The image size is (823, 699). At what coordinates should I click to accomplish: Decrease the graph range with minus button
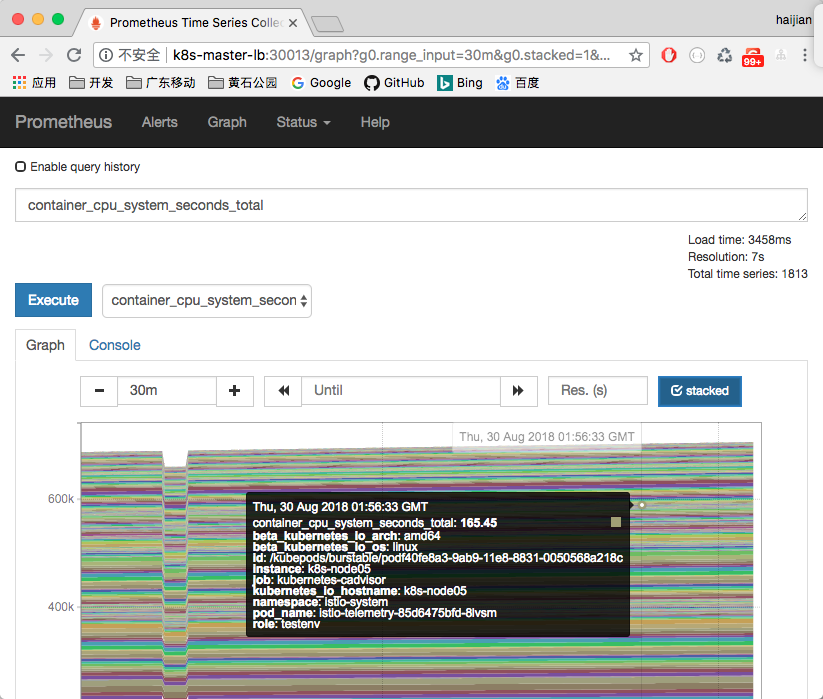click(99, 391)
